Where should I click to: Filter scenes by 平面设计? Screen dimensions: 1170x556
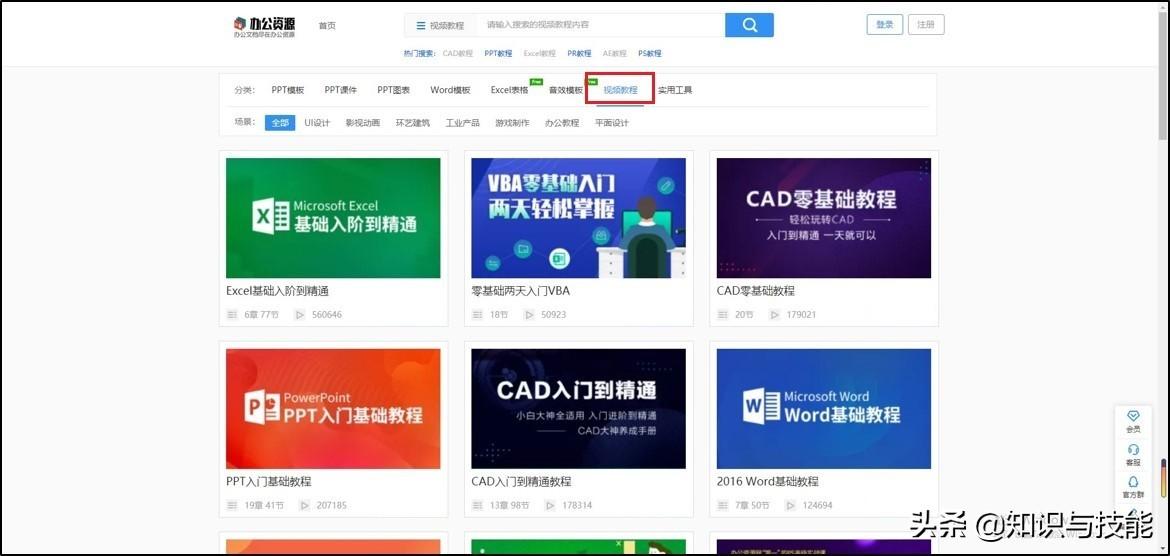[612, 123]
